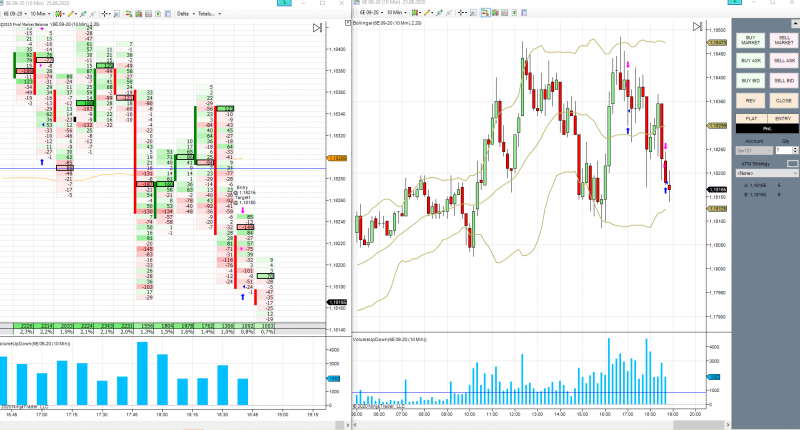Open the Totals dropdown in left chart

(x=210, y=14)
